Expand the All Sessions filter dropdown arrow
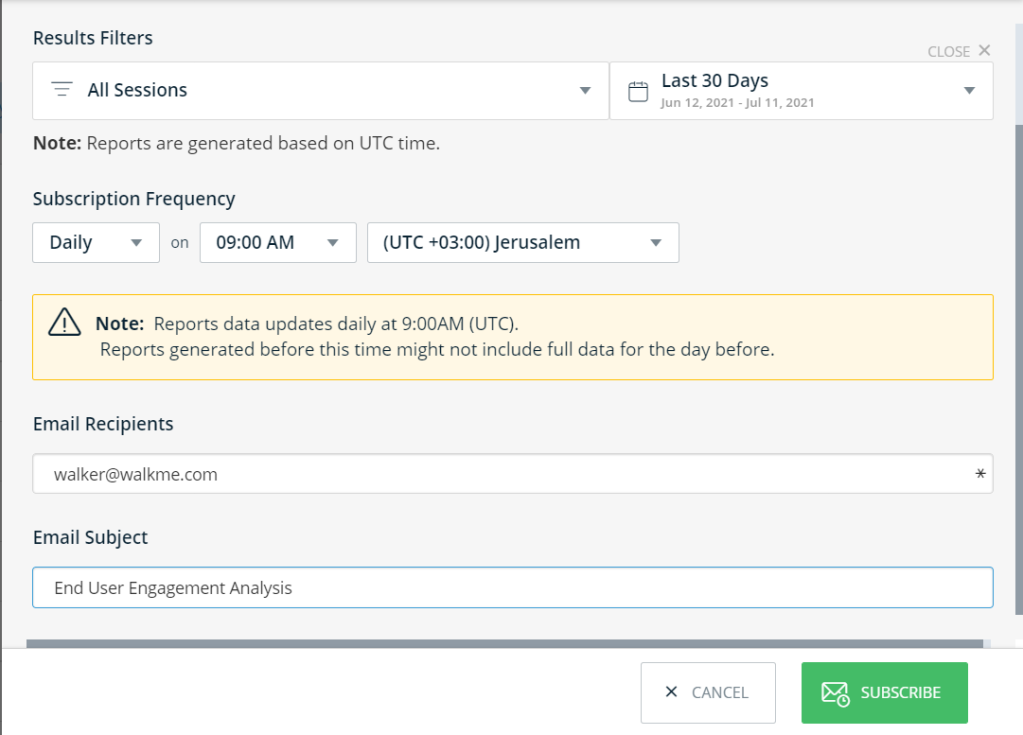 [x=585, y=91]
